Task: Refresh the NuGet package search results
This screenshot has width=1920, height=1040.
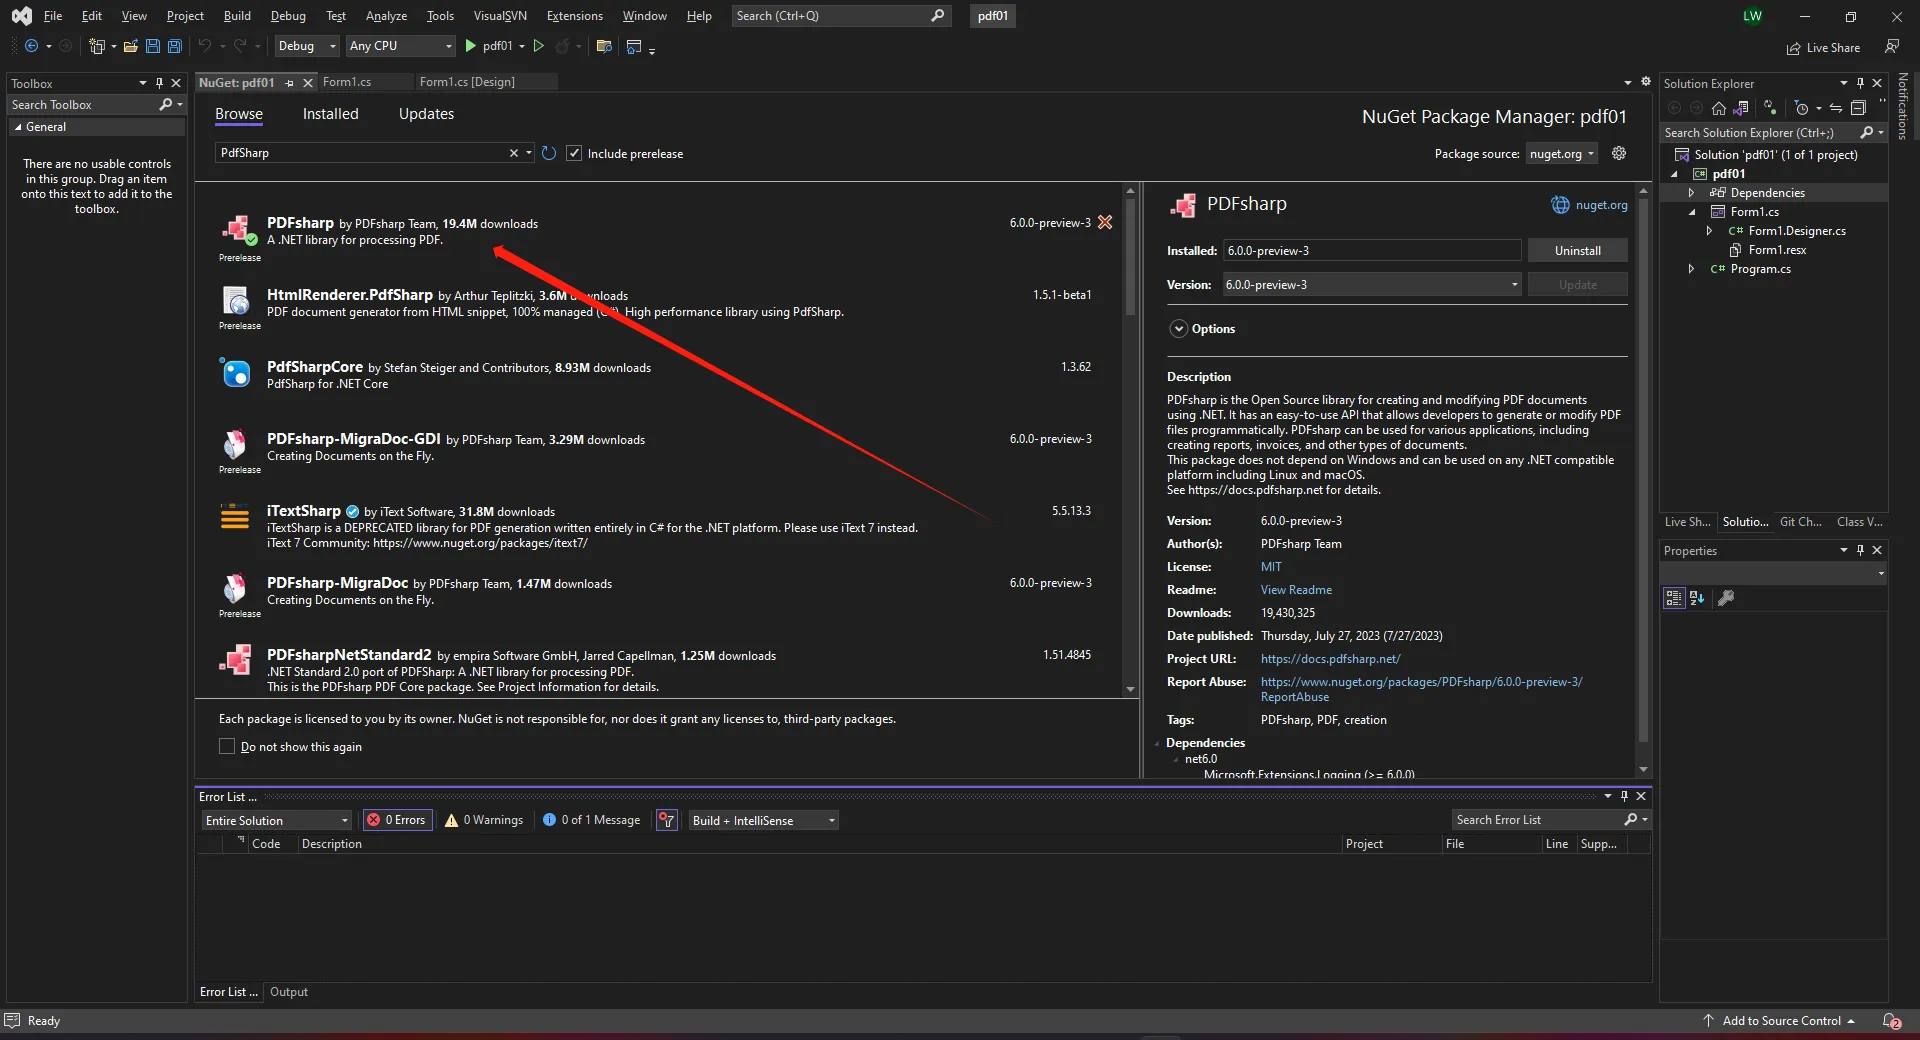Action: point(549,153)
